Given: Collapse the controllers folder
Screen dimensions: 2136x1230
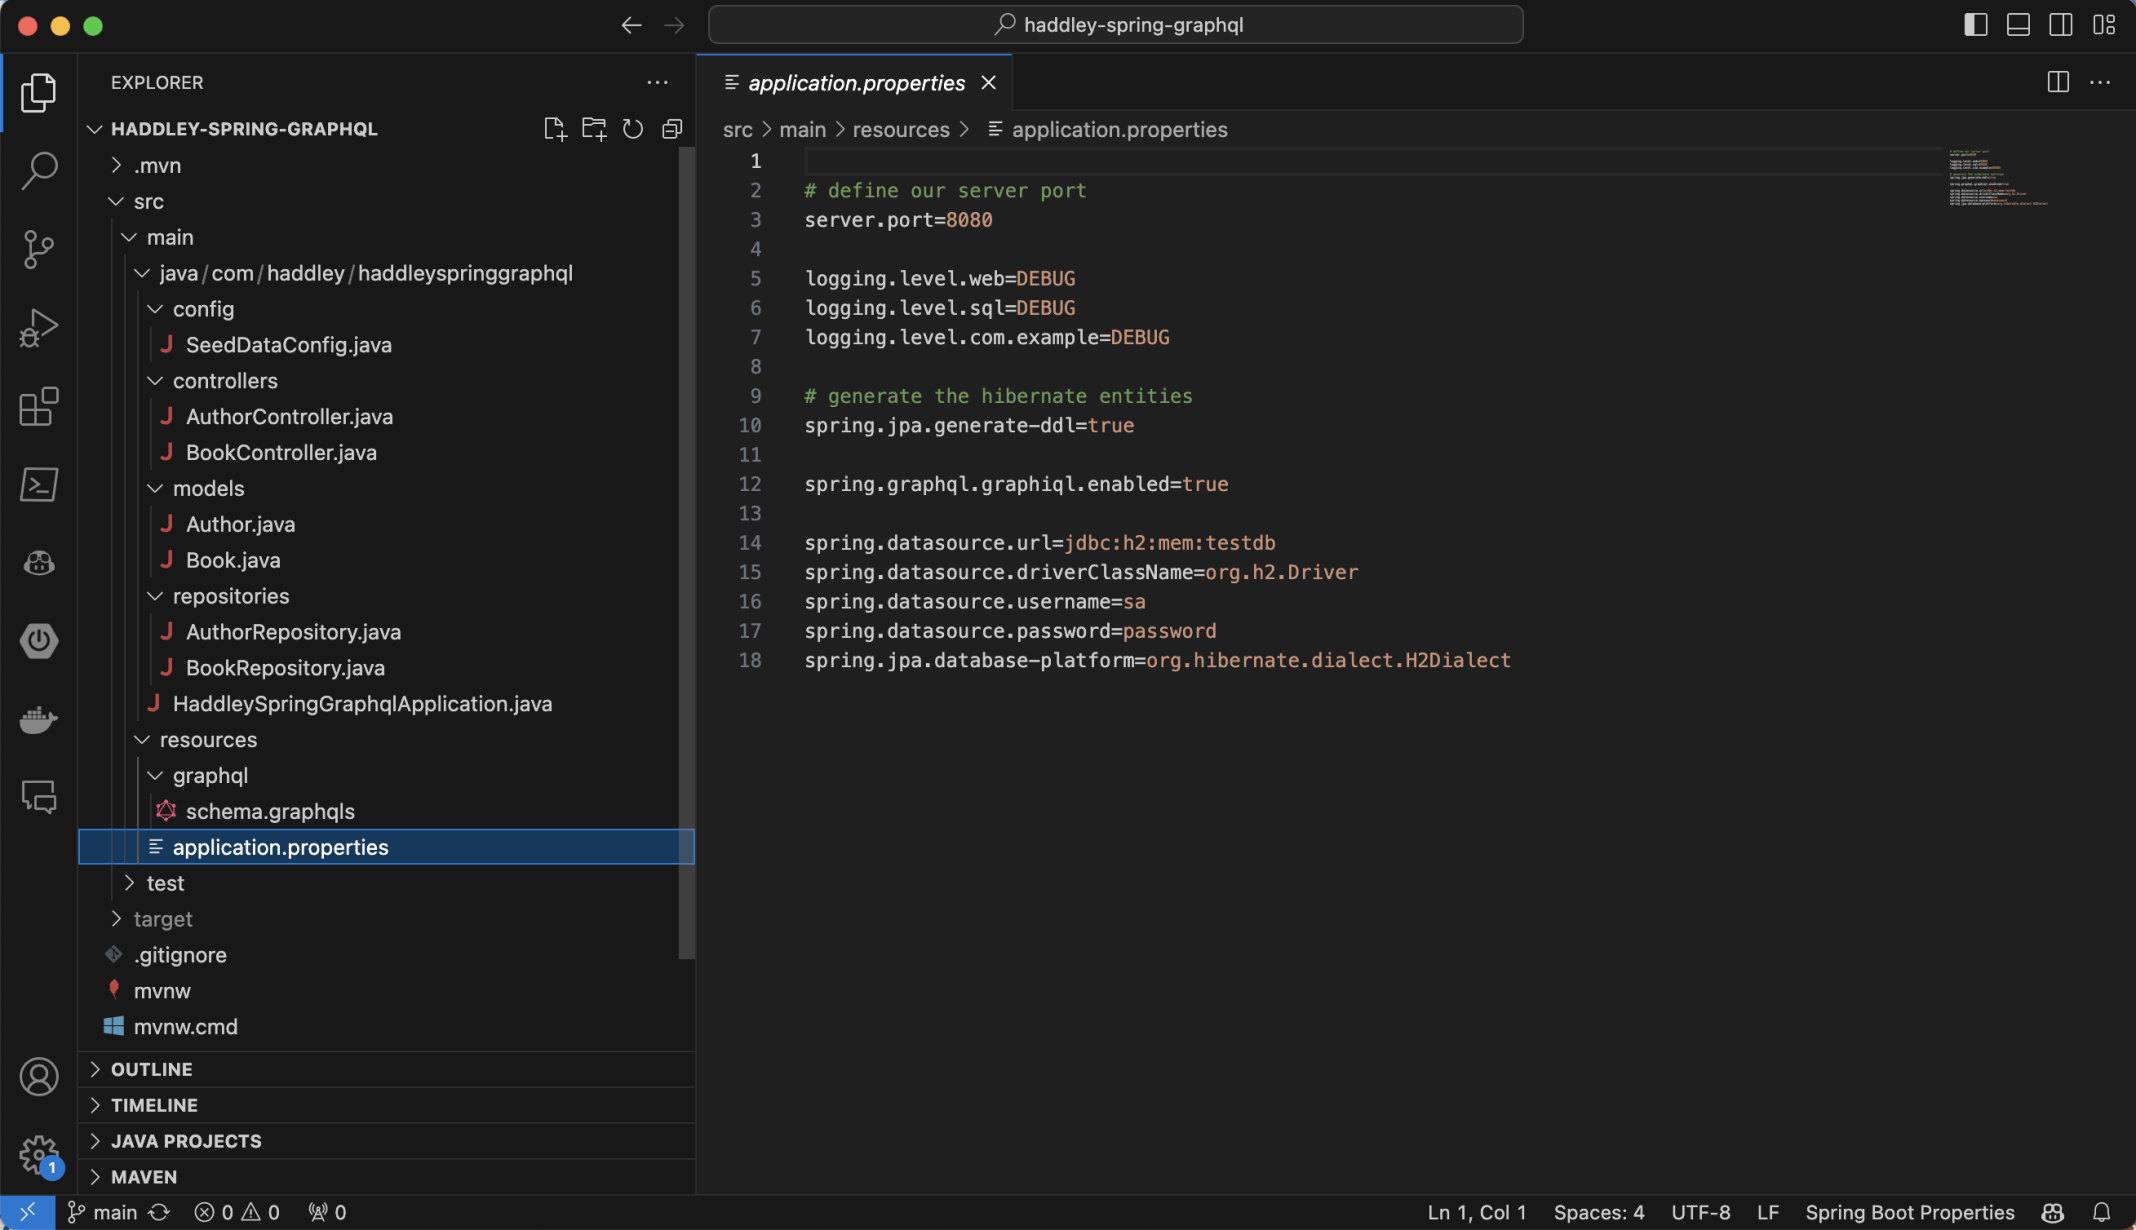Looking at the screenshot, I should (224, 381).
